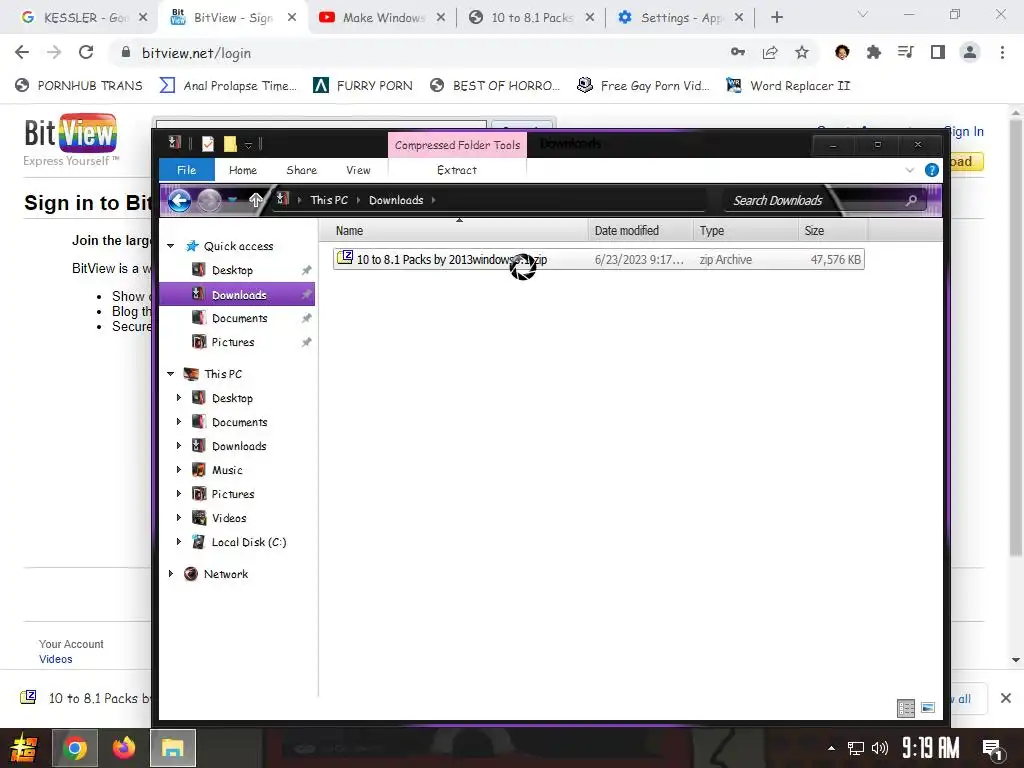The image size is (1024, 768).
Task: Select Local Disk (C:) in tree
Action: pos(249,542)
